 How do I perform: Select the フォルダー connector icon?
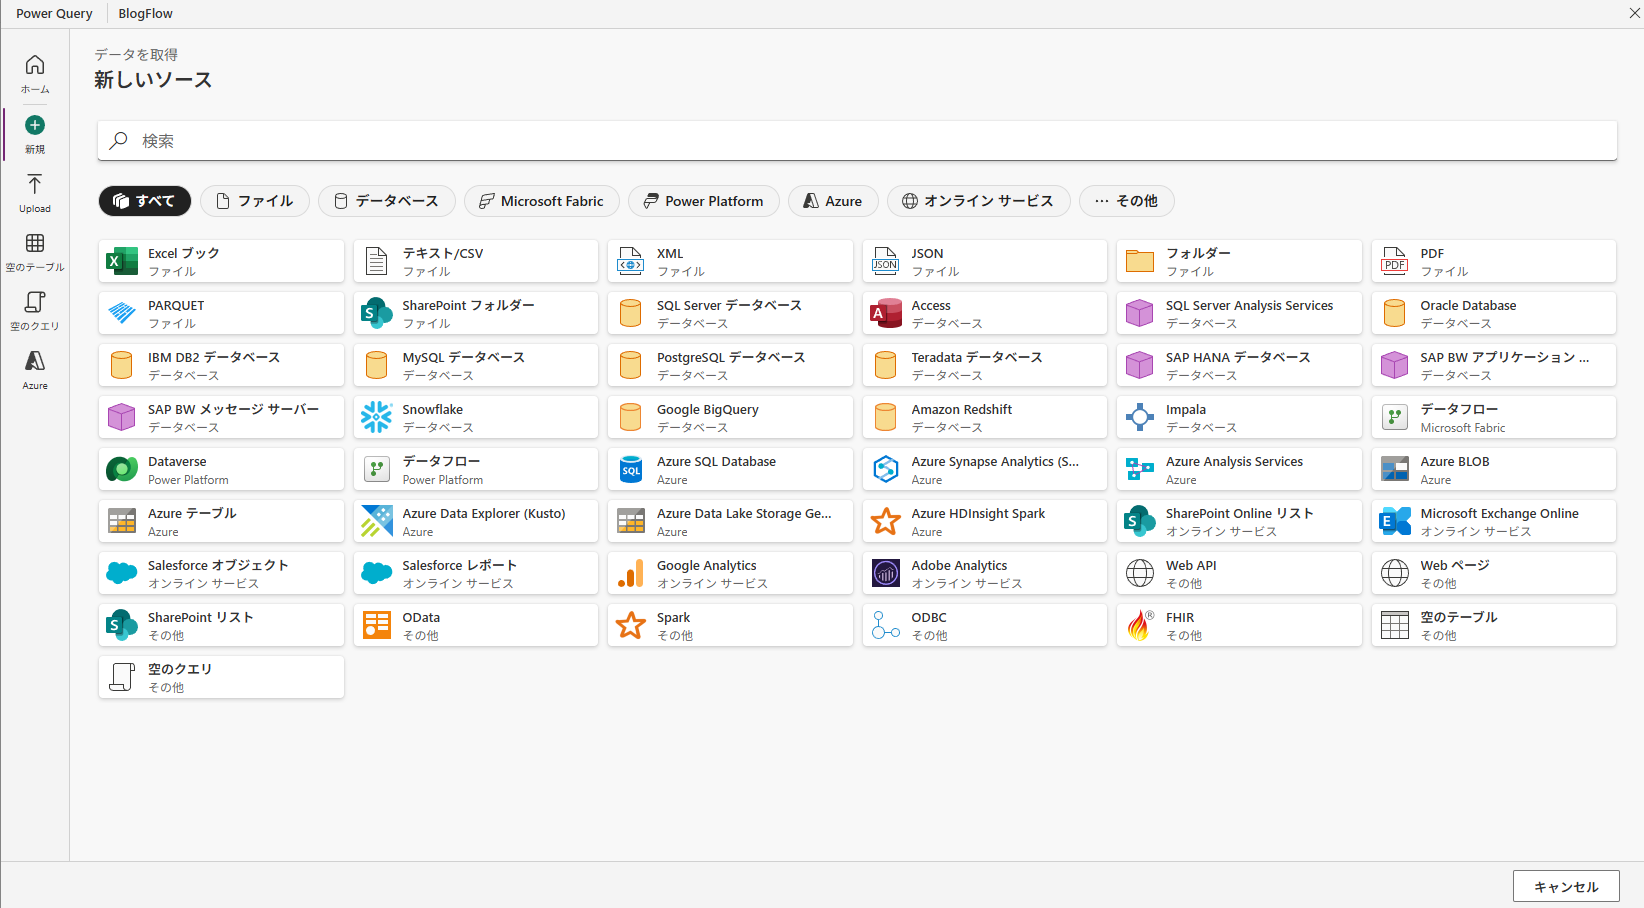coord(1140,262)
